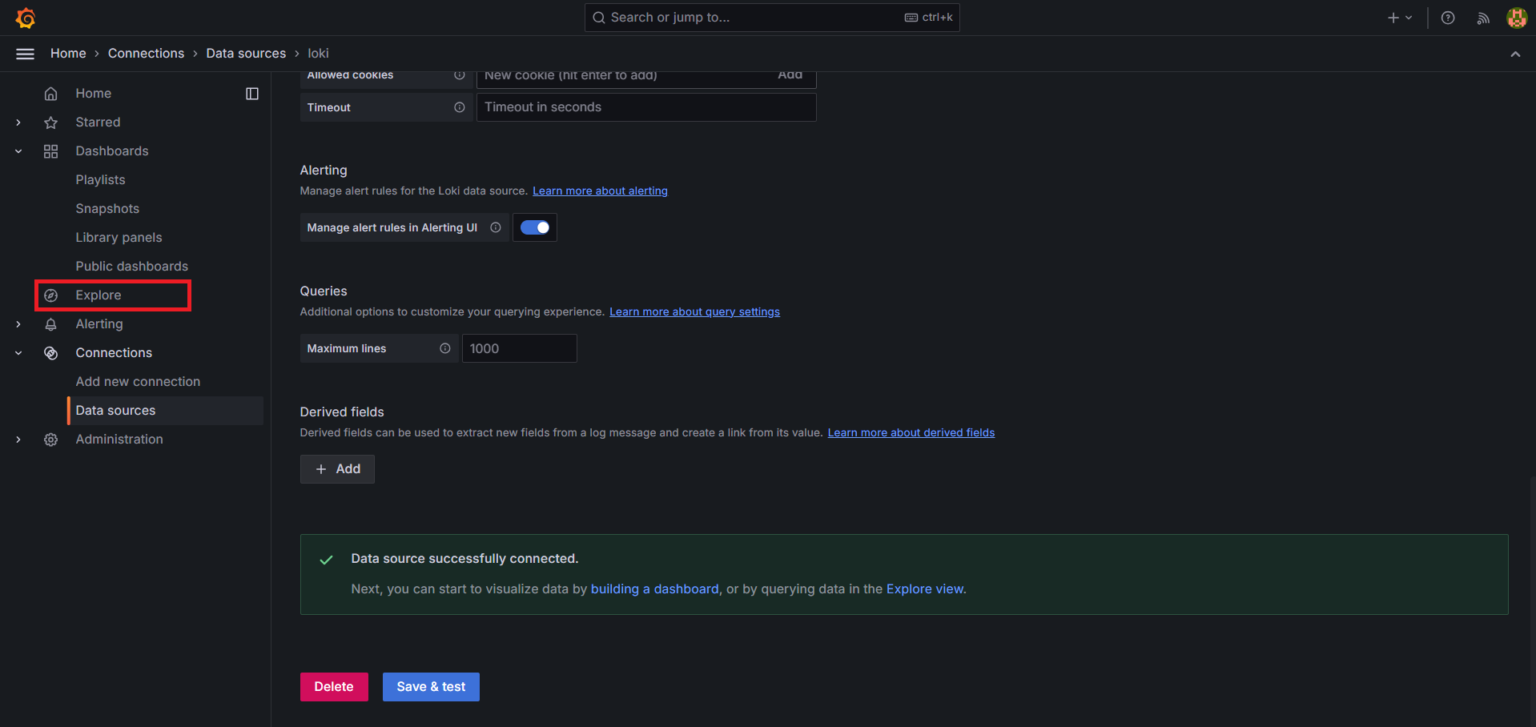Click the Save & test button
The image size is (1536, 727).
click(431, 687)
